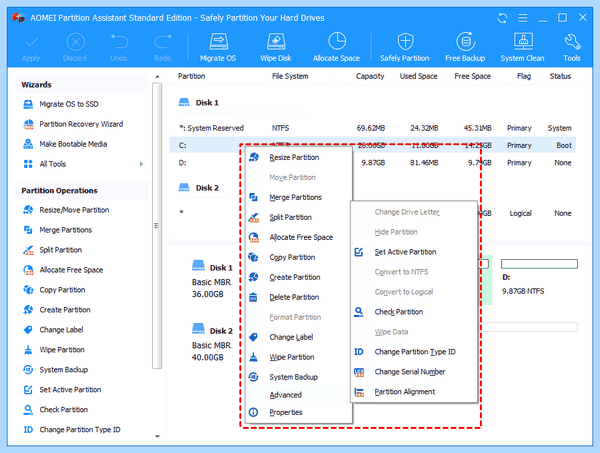600x453 pixels.
Task: Choose Resize/Move Partition in the sidebar
Action: pos(67,210)
